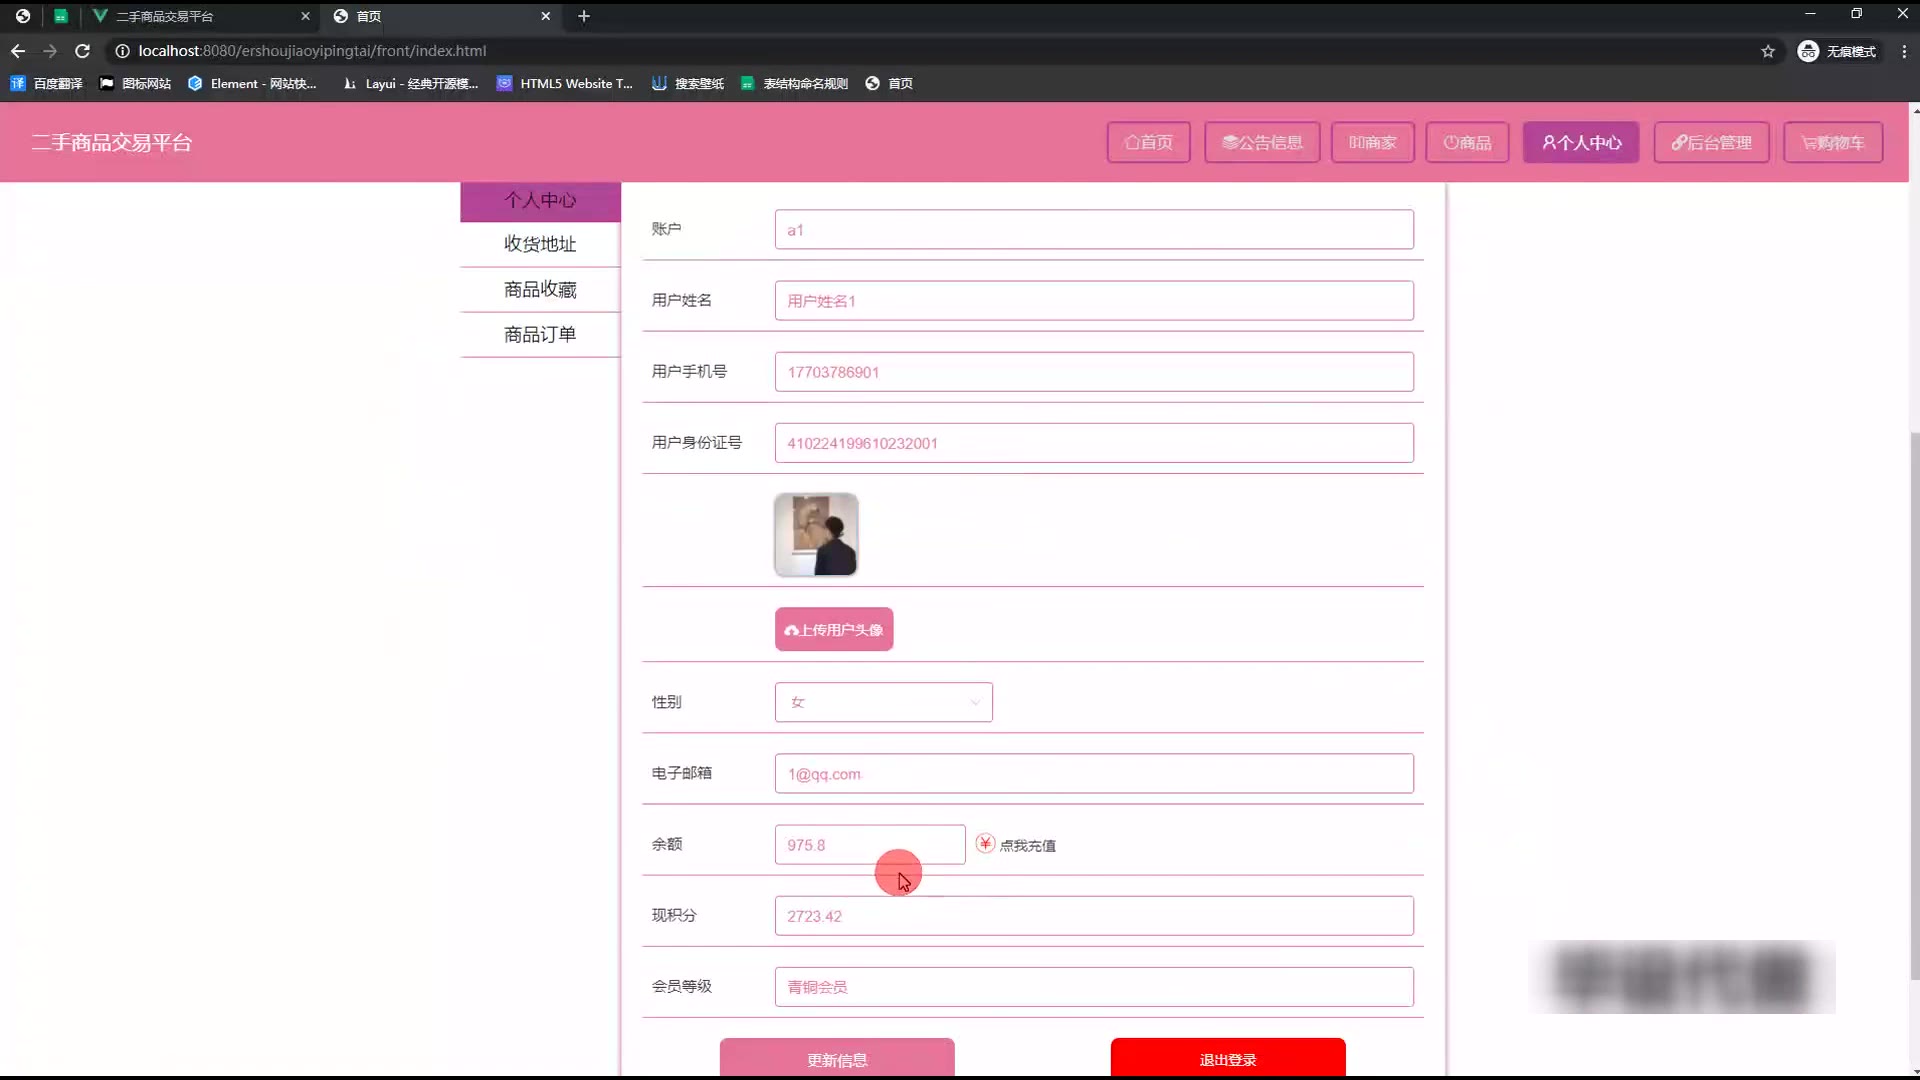This screenshot has height=1080, width=1920.
Task: Bookmark this page with star icon
Action: pos(1767,51)
